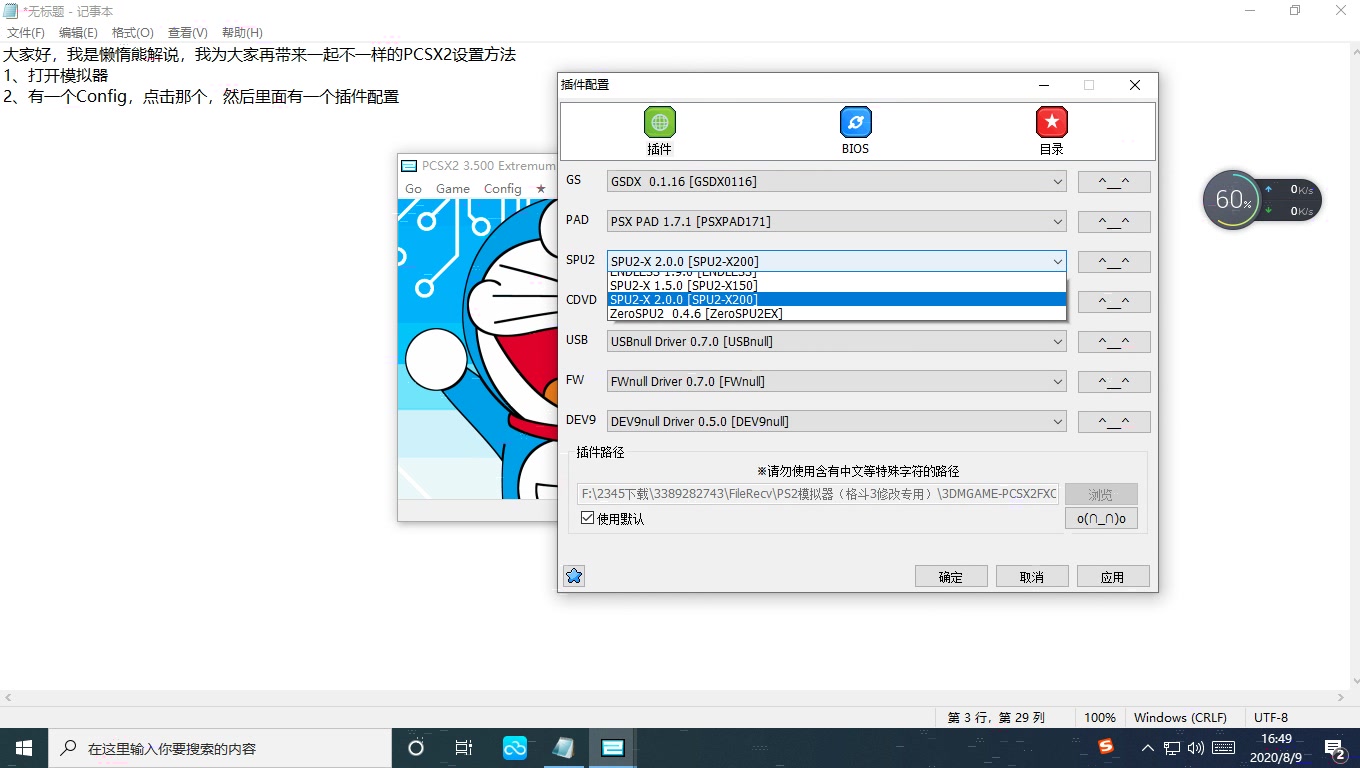Screen dimensions: 1360x768
Task: Click 取消 to cancel plugin dialog
Action: coord(1032,577)
